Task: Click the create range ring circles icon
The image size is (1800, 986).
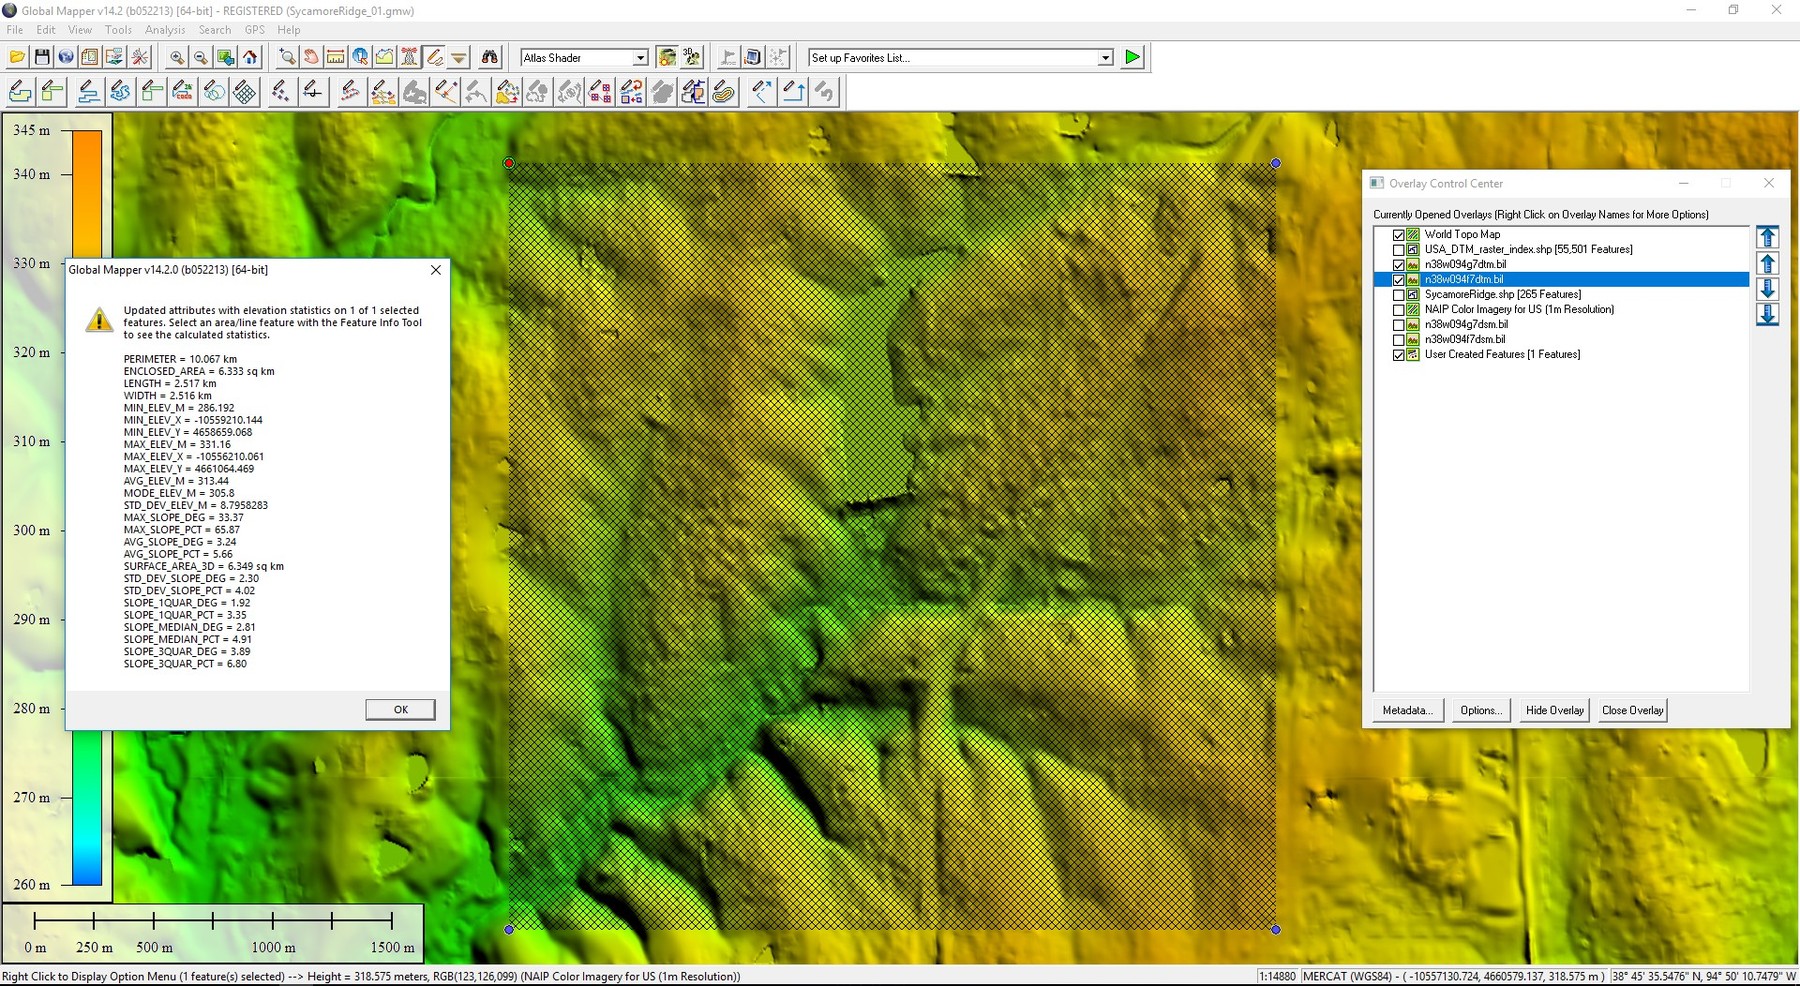Action: point(214,92)
